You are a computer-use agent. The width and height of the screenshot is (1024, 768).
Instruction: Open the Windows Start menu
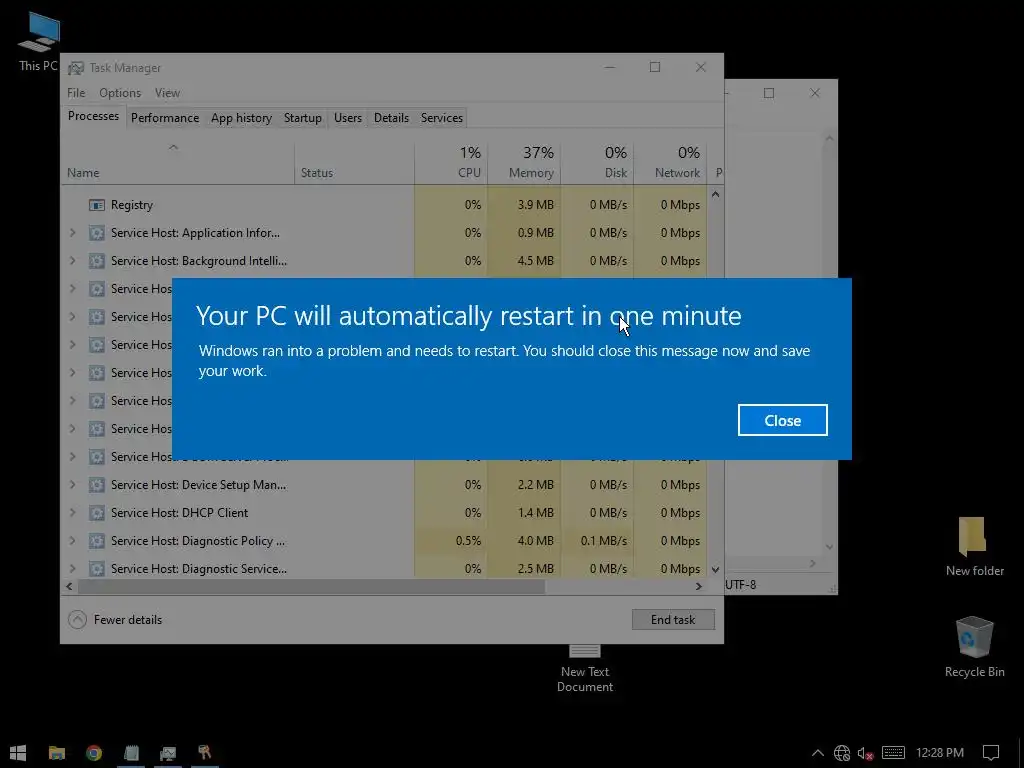(x=18, y=752)
